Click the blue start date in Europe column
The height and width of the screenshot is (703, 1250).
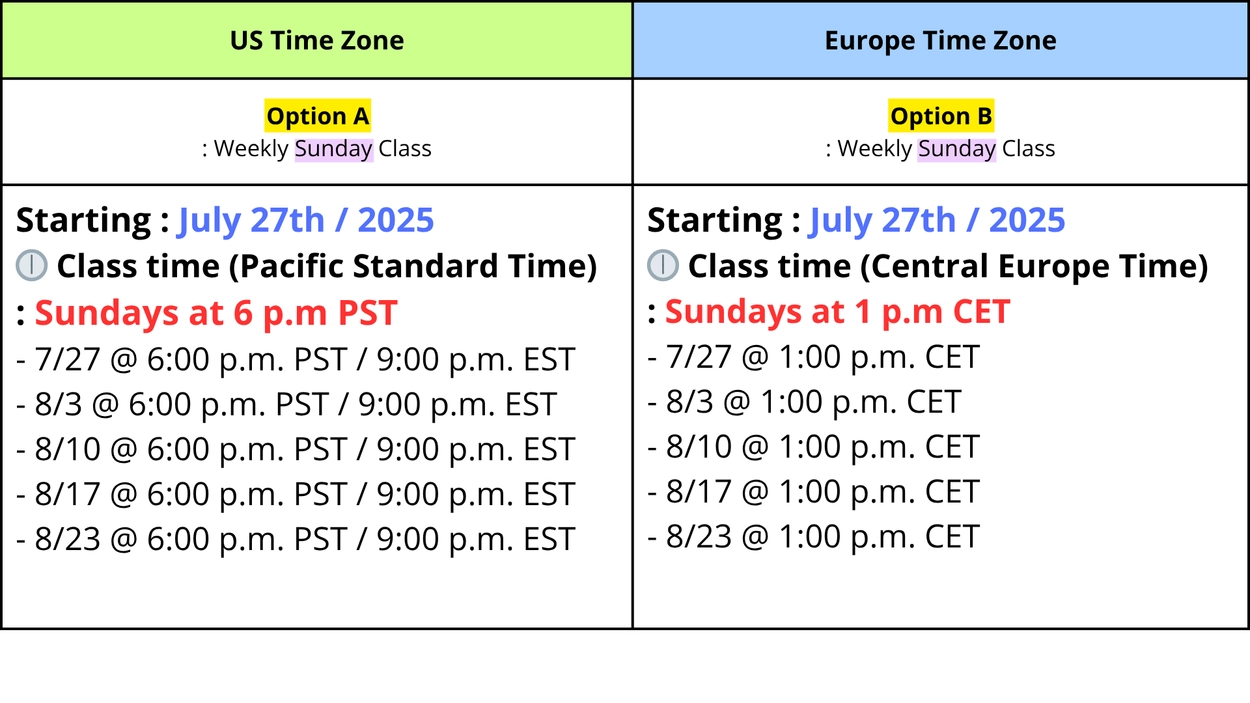[937, 220]
